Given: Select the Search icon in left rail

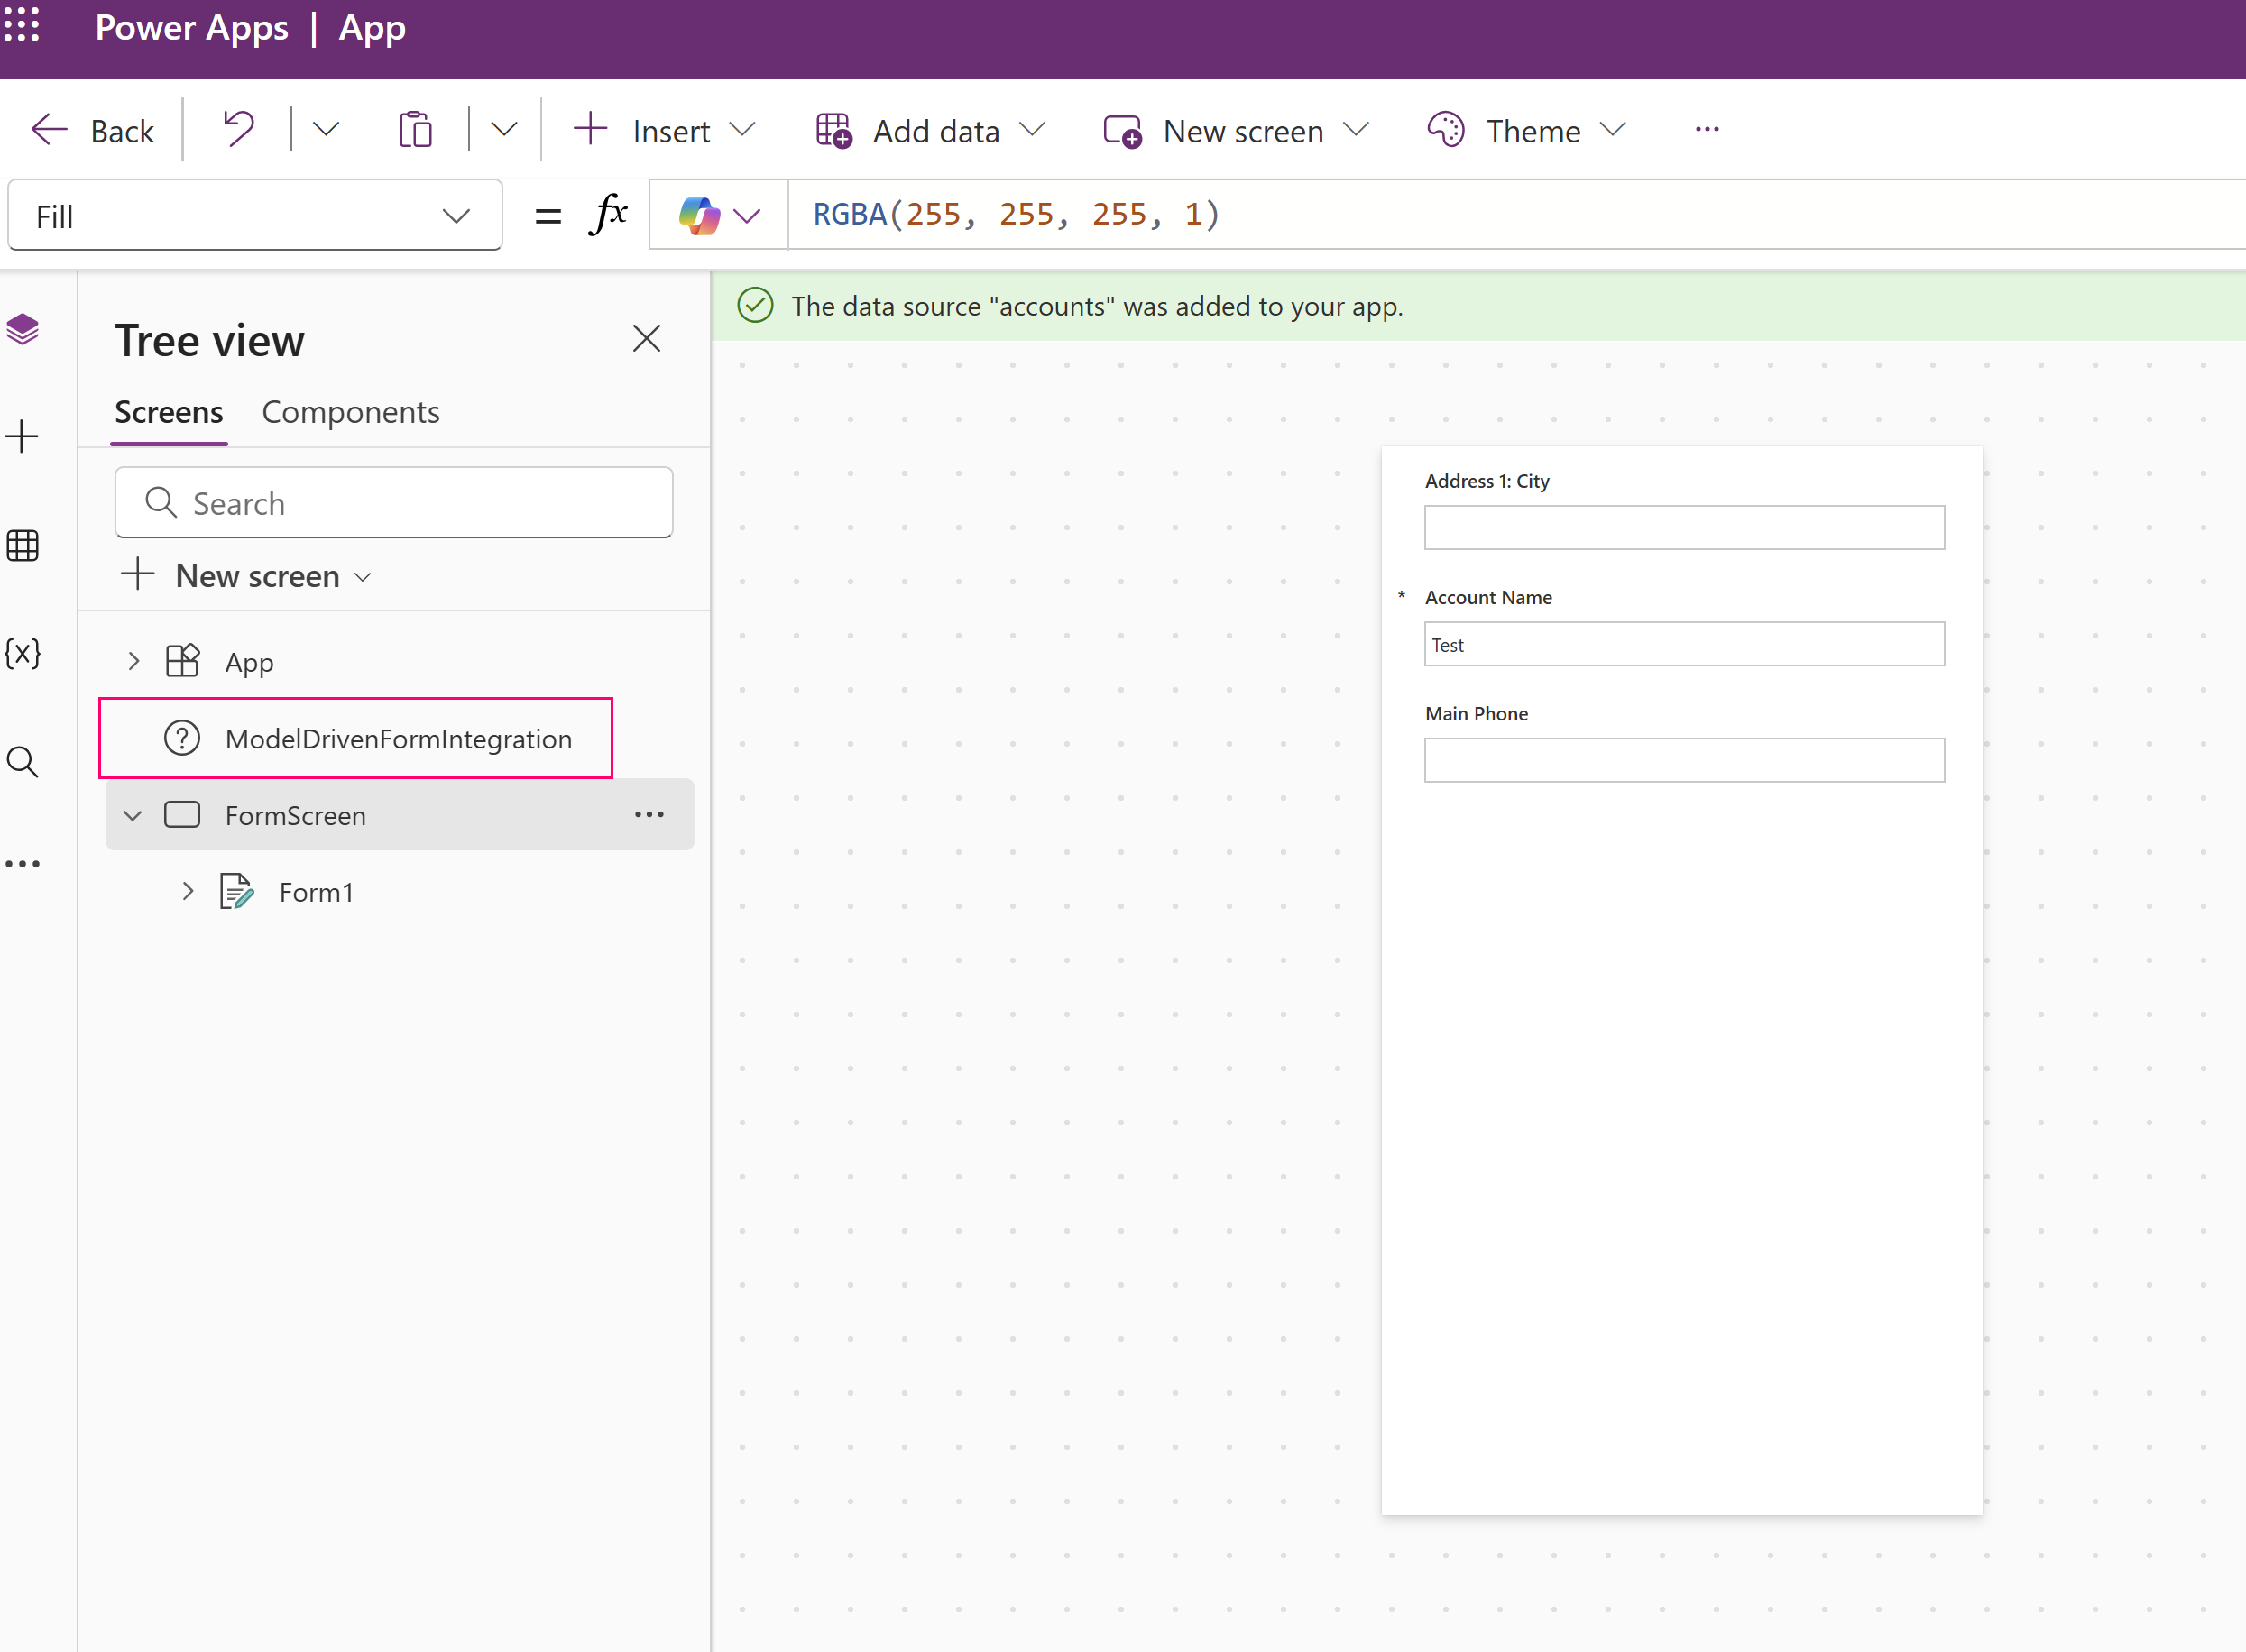Looking at the screenshot, I should (x=22, y=762).
